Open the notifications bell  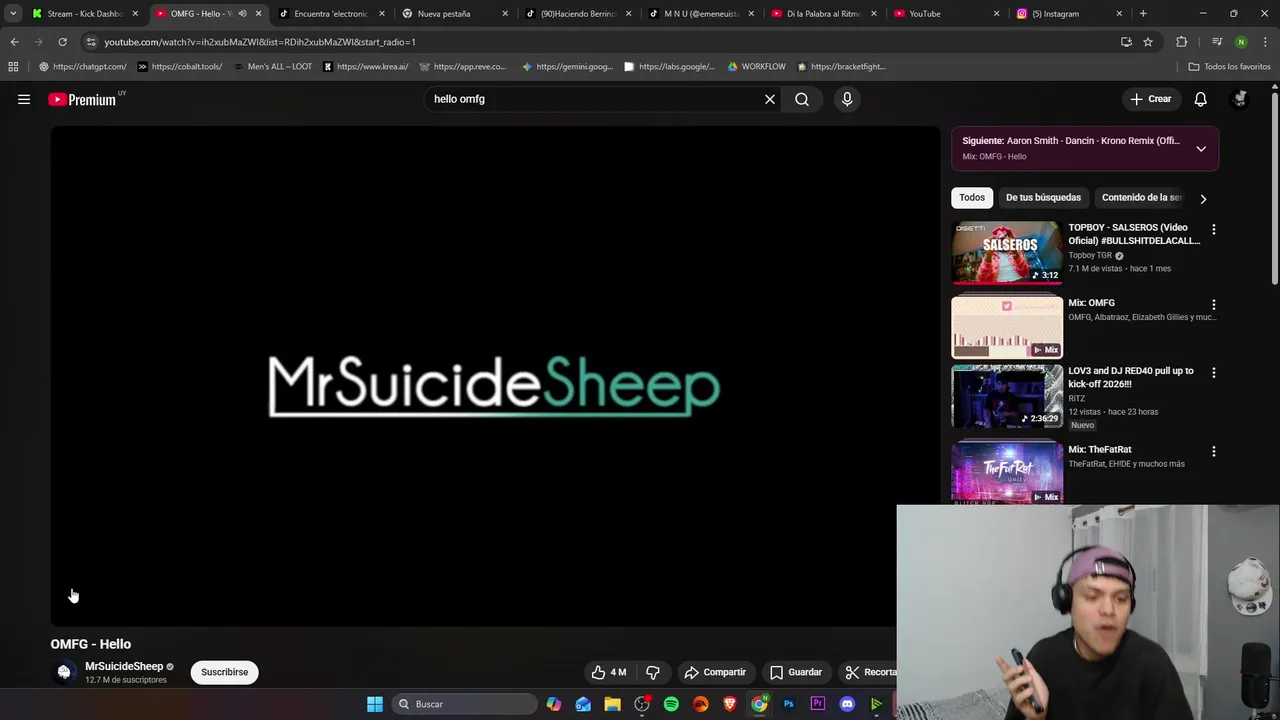(1200, 99)
